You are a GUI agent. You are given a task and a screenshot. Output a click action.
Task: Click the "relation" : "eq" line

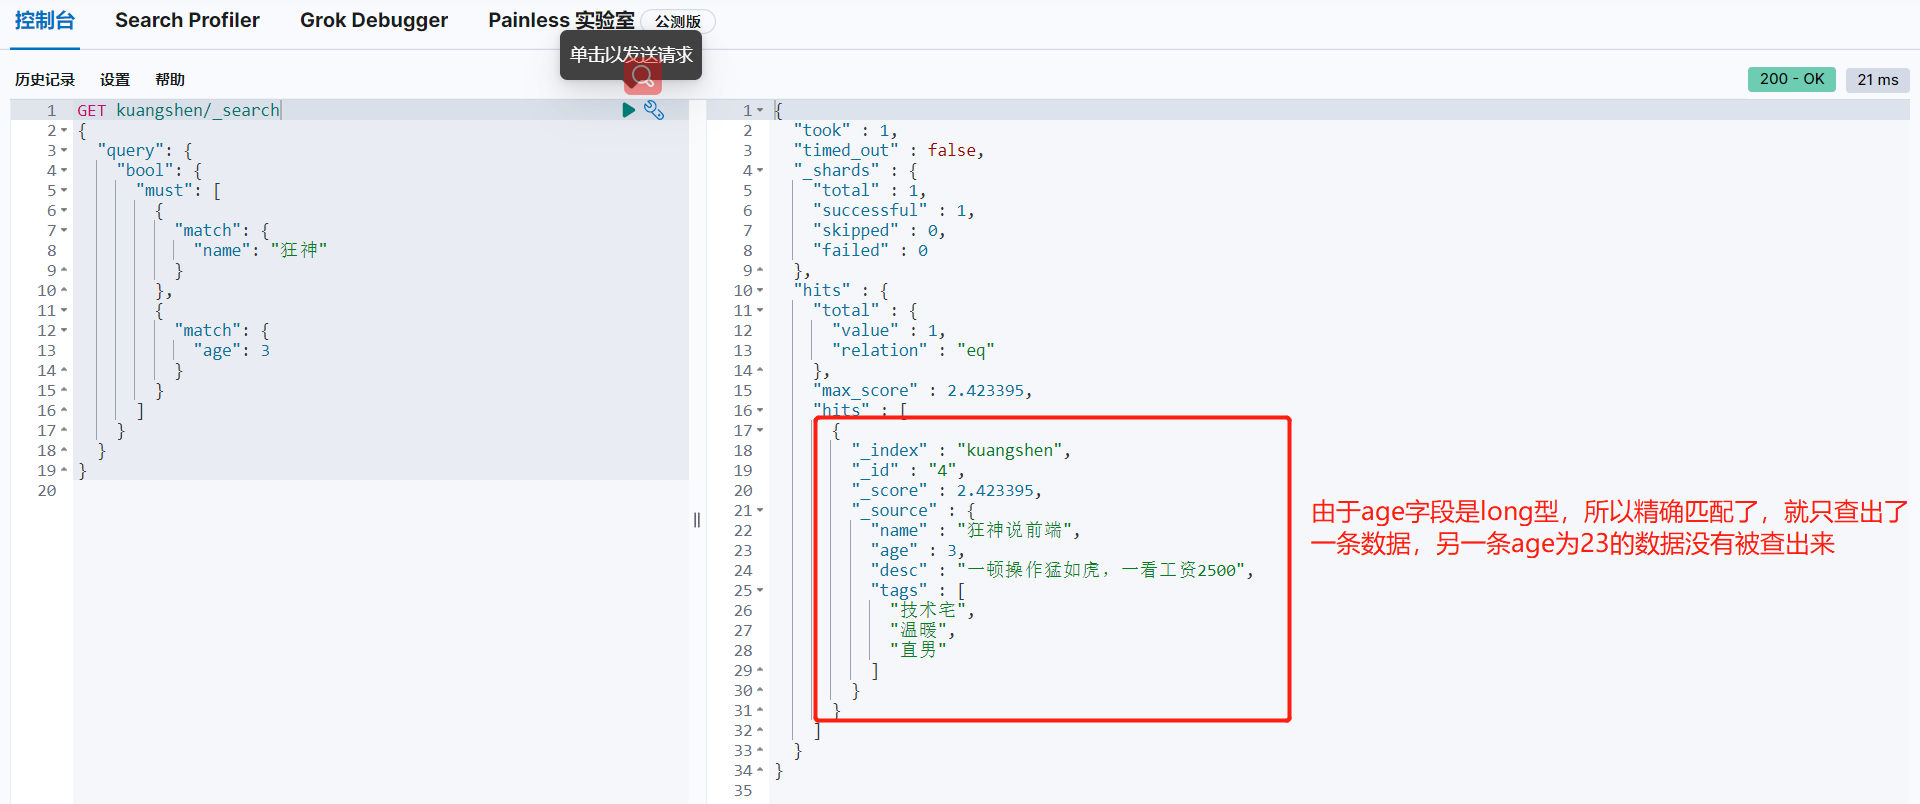(913, 350)
